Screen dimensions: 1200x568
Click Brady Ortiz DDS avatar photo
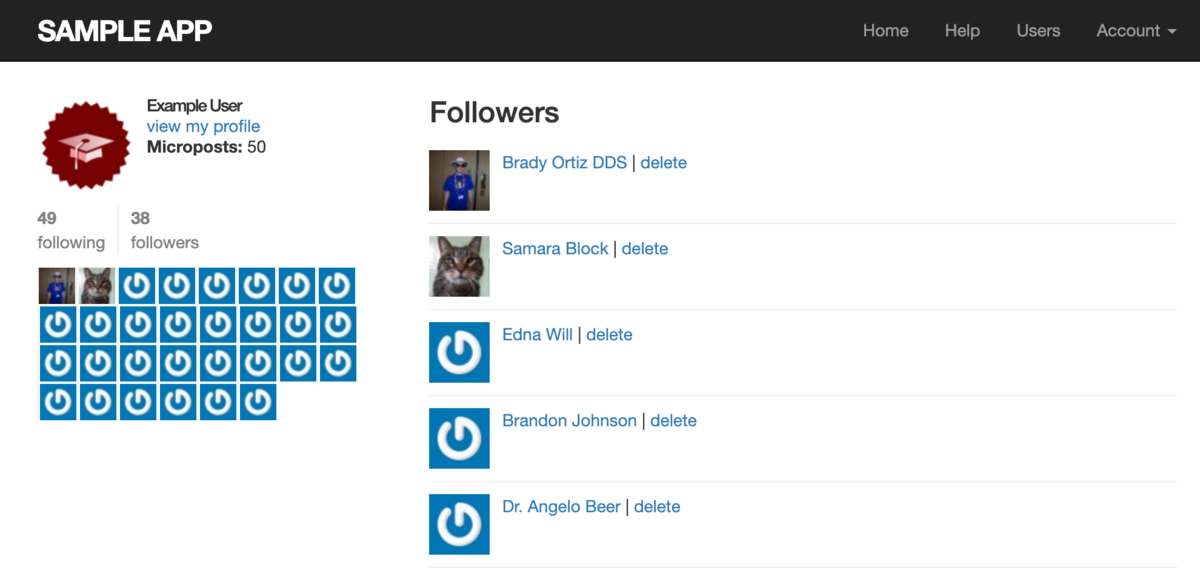(x=459, y=181)
